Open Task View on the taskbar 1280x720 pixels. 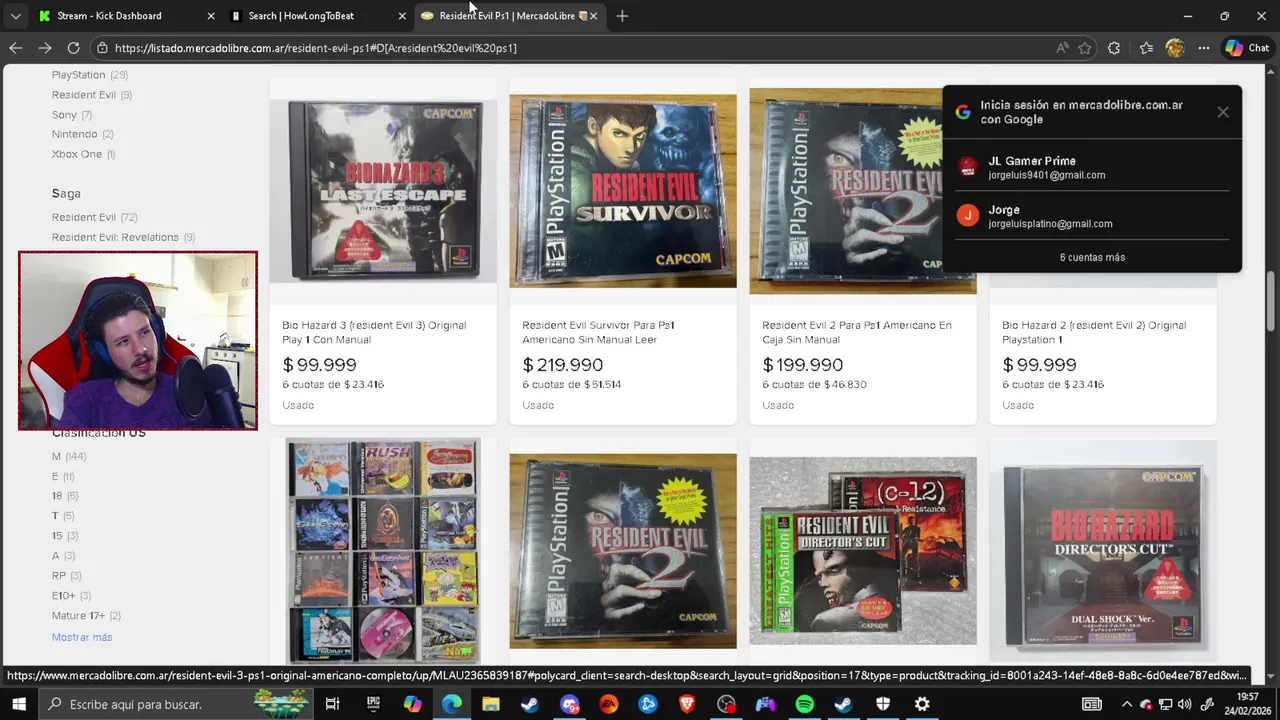click(x=333, y=704)
